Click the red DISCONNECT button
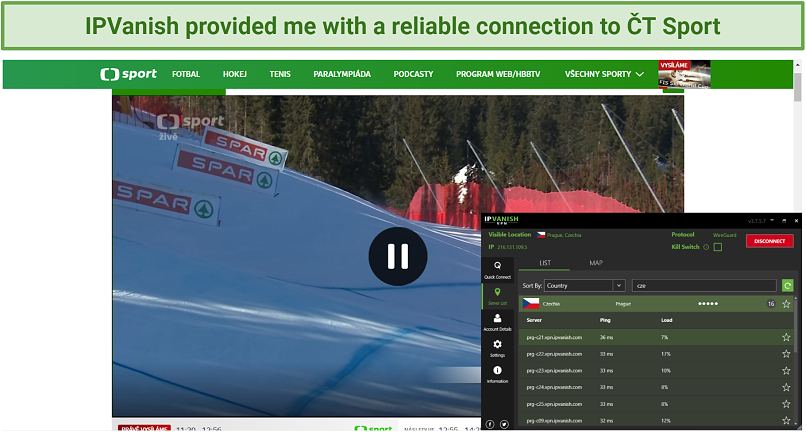806x432 pixels. pyautogui.click(x=770, y=241)
